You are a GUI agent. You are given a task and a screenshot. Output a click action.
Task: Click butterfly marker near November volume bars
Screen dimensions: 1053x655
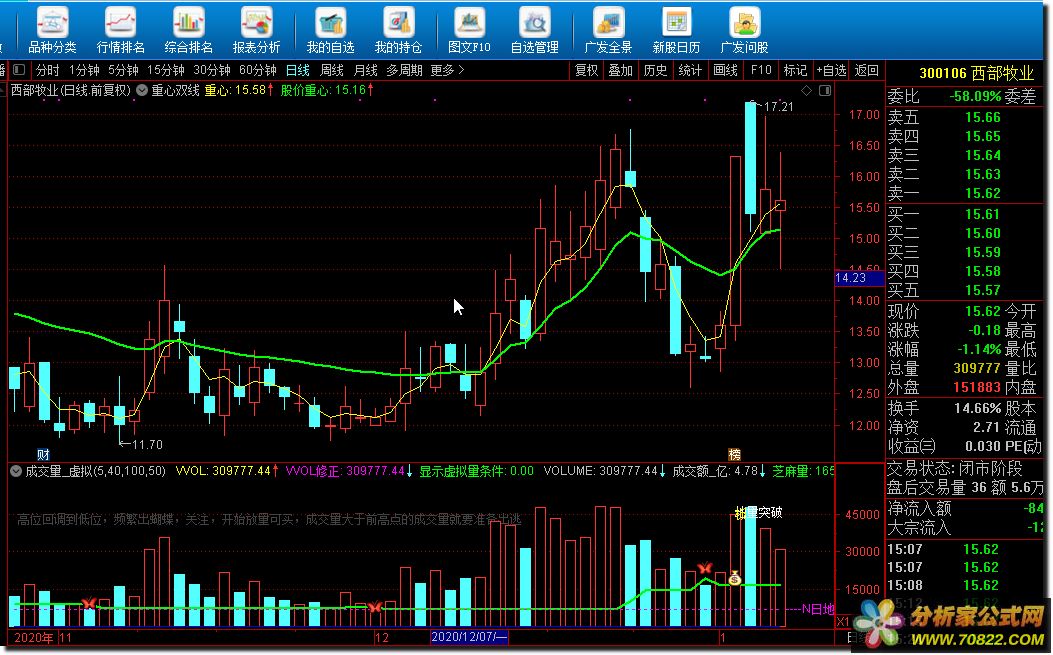(89, 603)
